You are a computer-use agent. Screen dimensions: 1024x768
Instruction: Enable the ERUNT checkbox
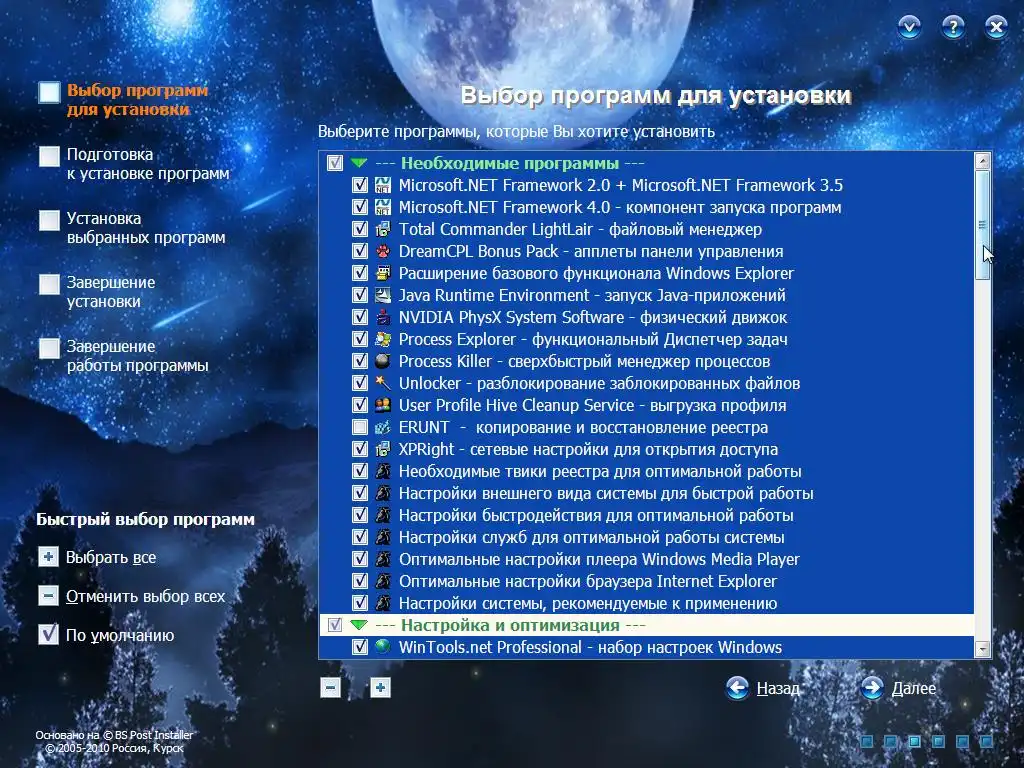tap(360, 427)
